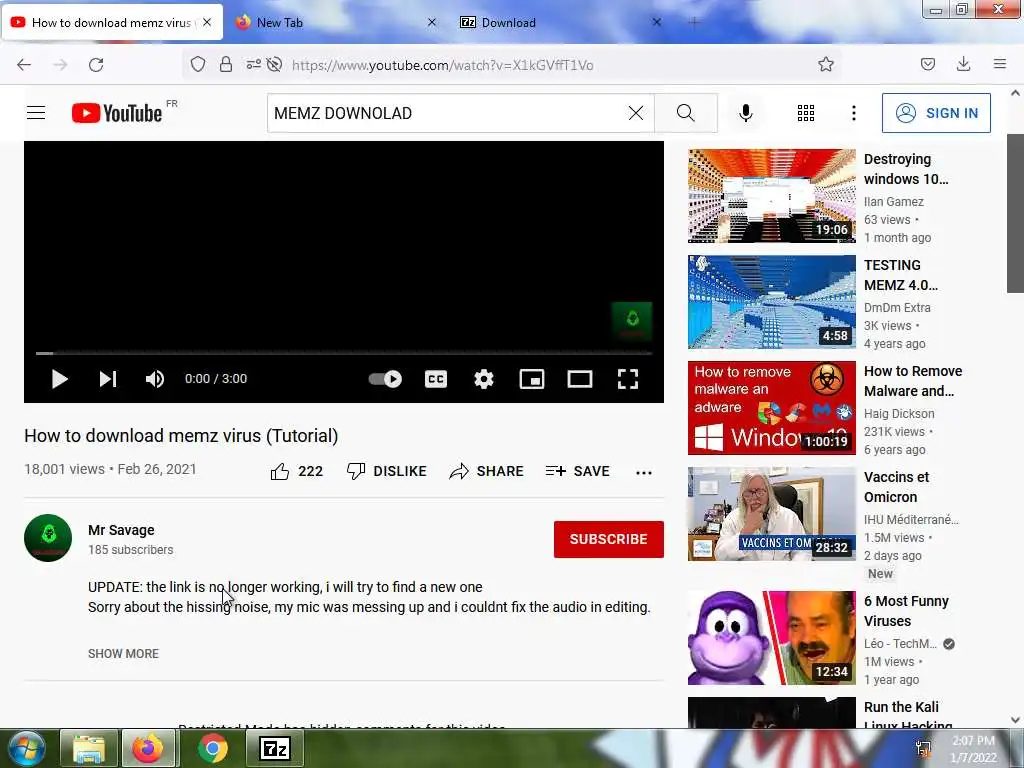Open TESTING MEMZ 4.0 video thumbnail

click(771, 302)
